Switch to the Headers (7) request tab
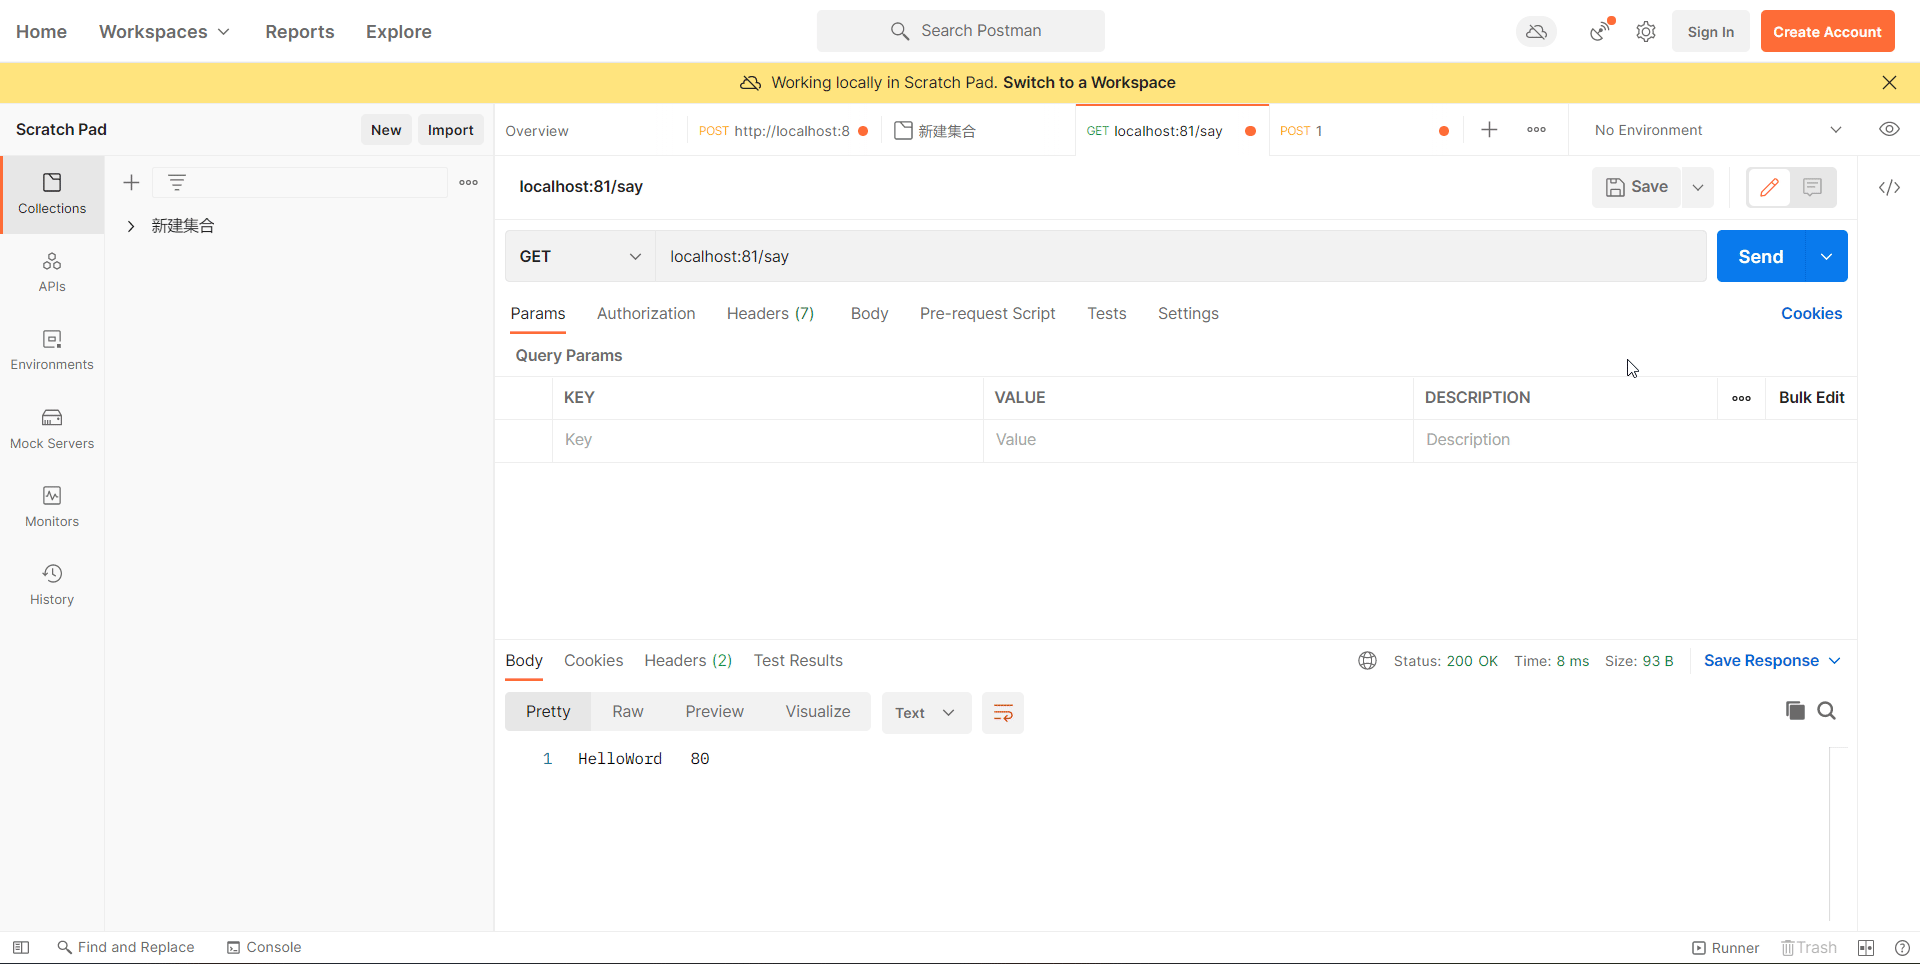 coord(770,314)
